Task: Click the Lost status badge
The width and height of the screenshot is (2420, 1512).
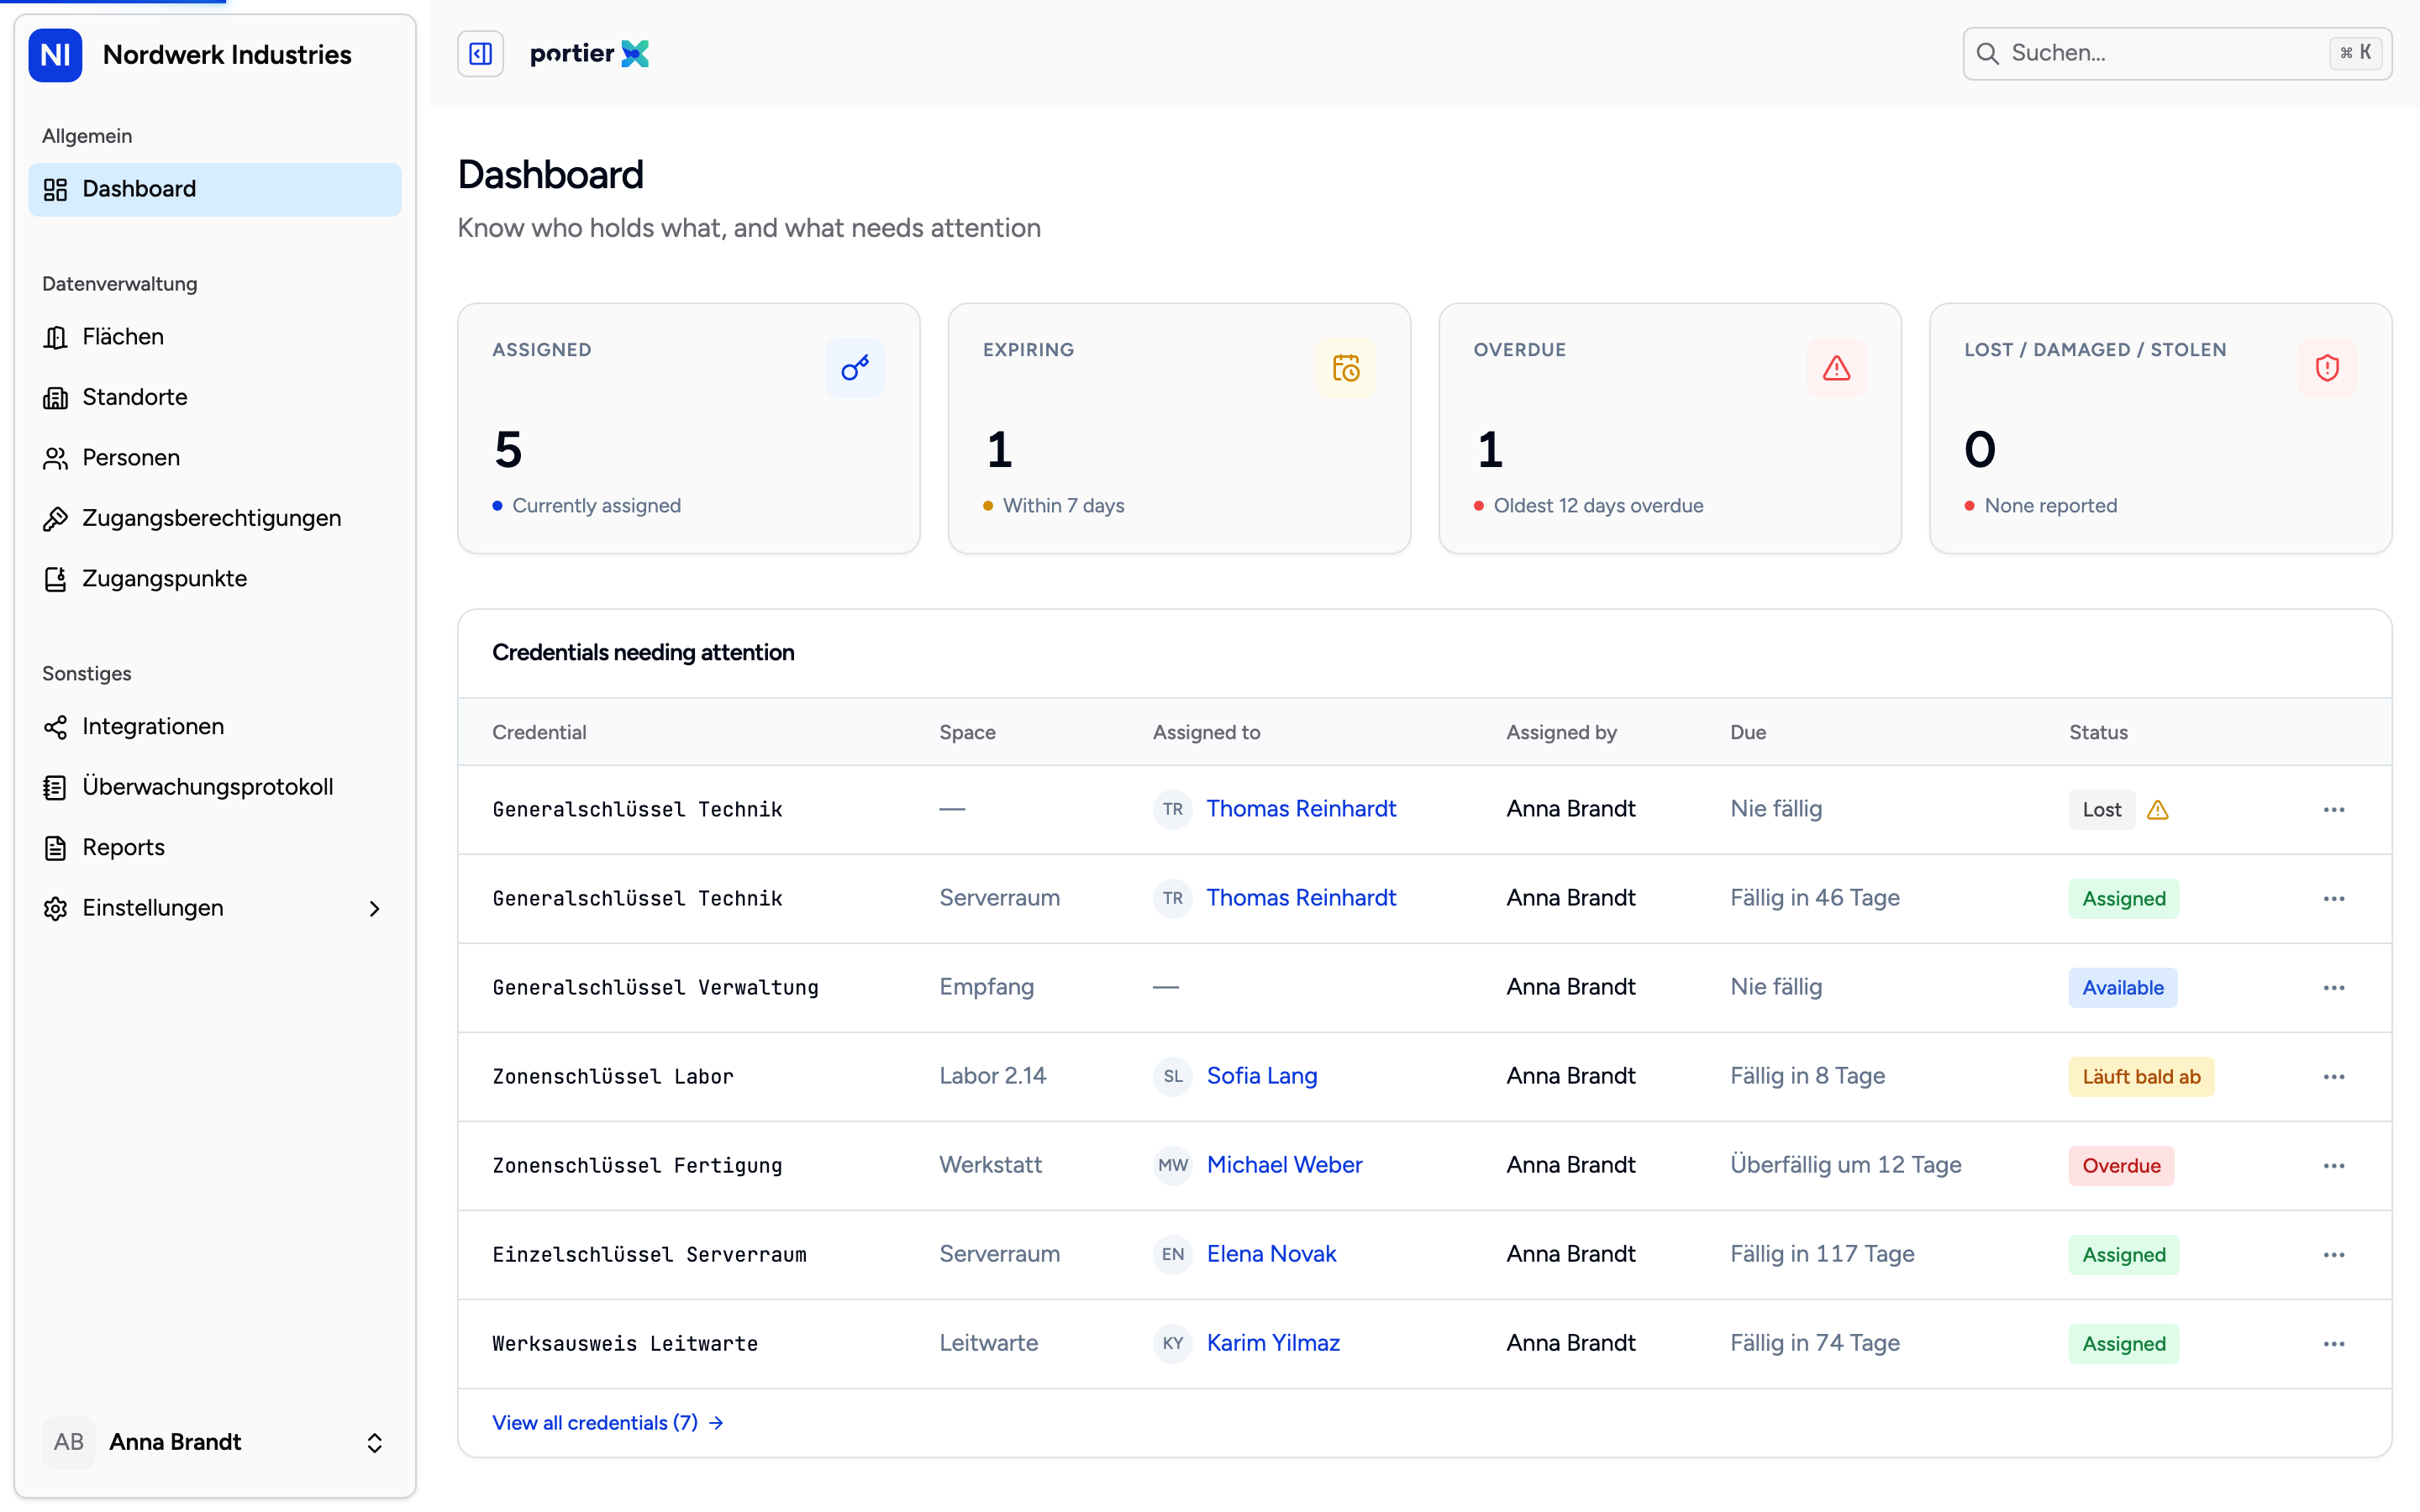Action: pyautogui.click(x=2101, y=810)
